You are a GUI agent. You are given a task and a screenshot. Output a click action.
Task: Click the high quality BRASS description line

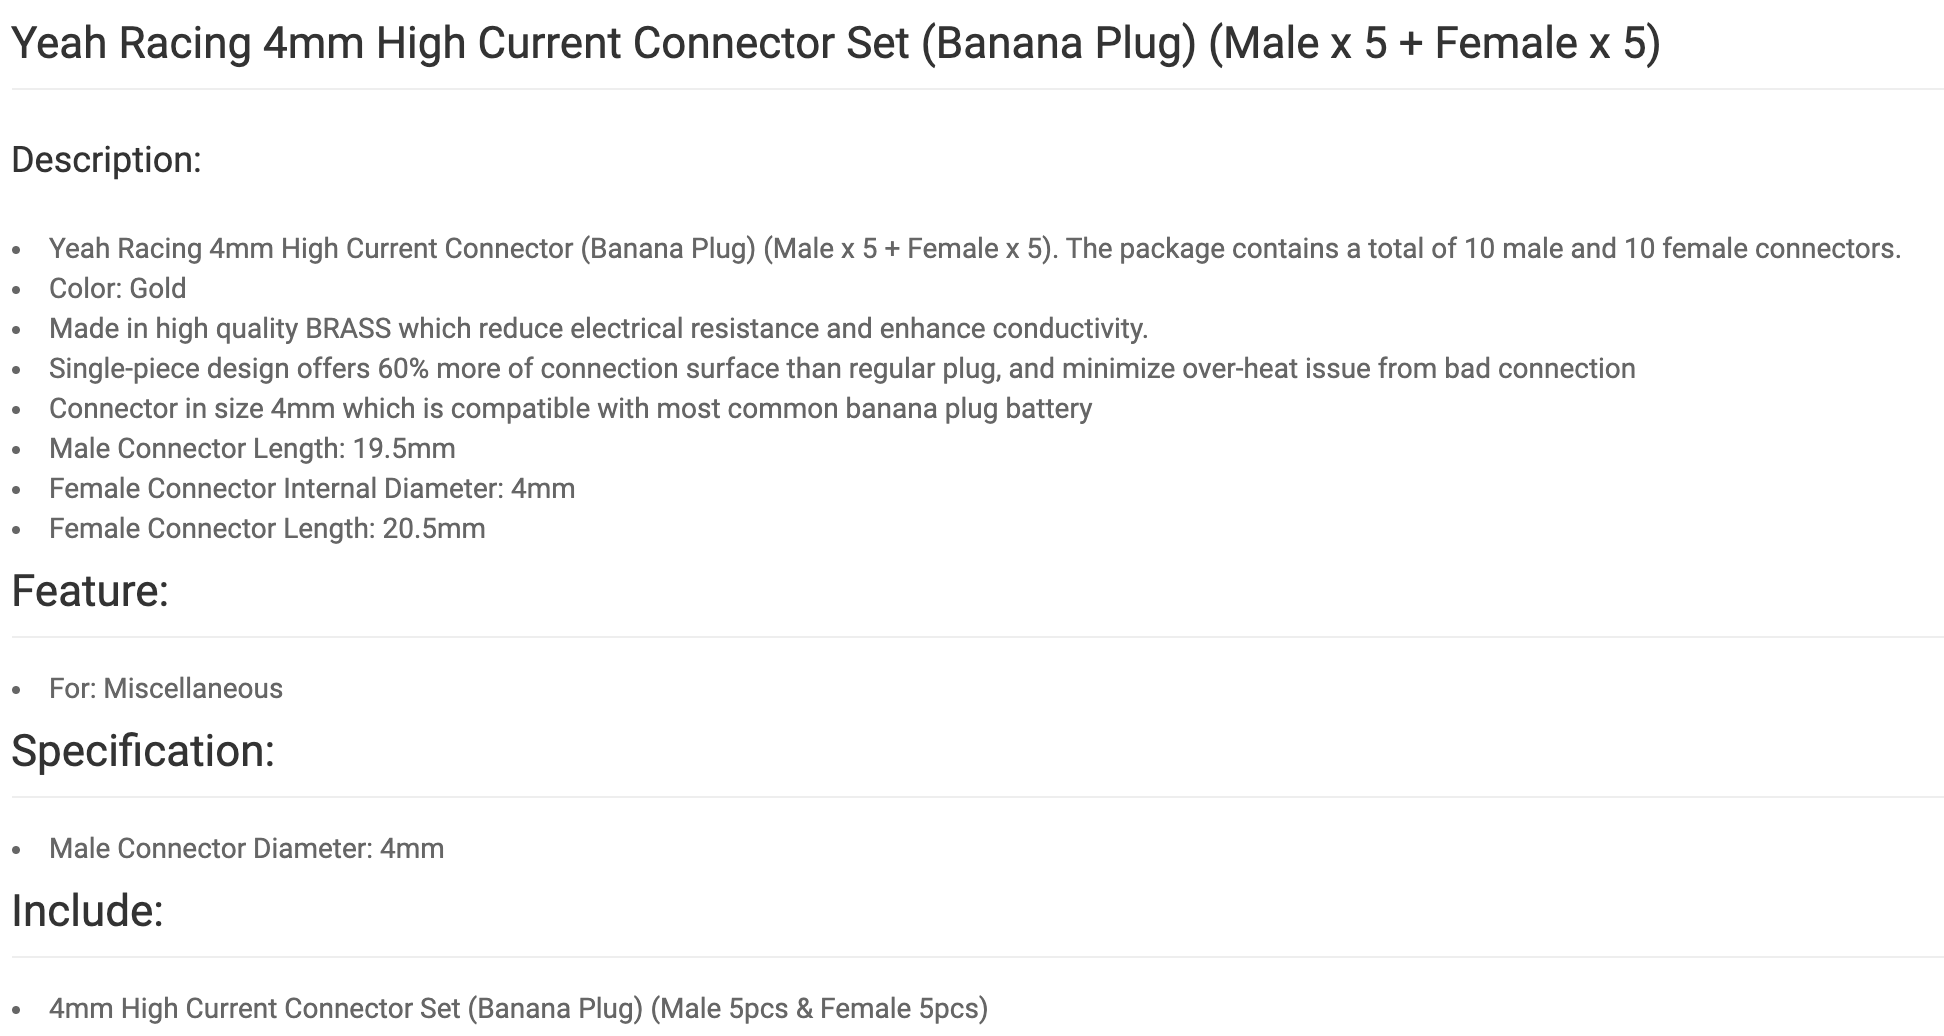[598, 328]
